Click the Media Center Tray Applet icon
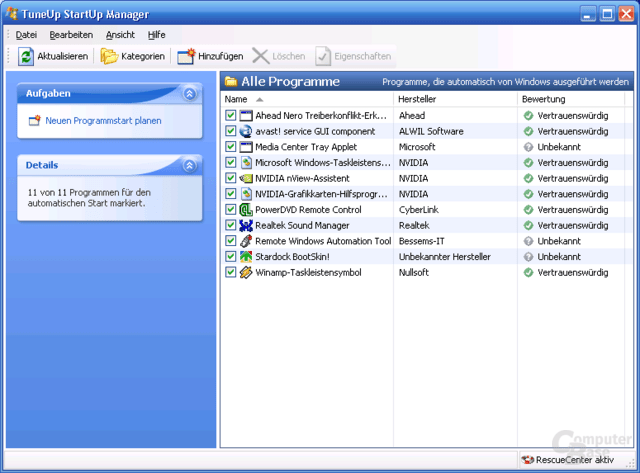640x473 pixels. 246,147
